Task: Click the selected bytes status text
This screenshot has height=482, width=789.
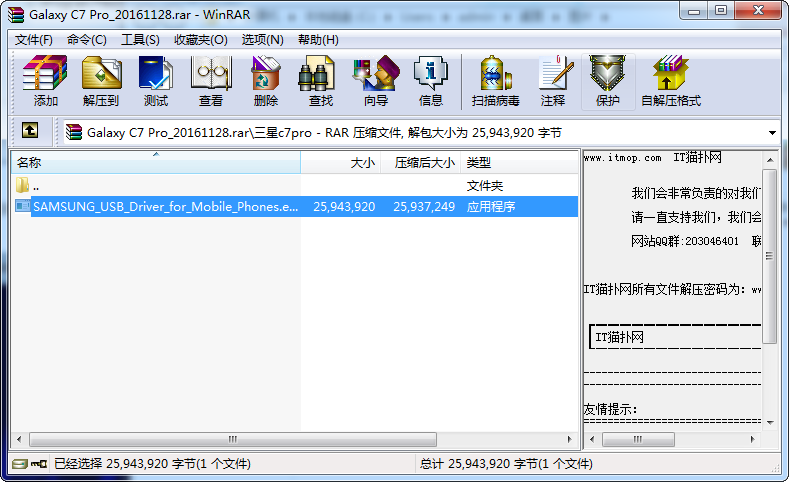Action: (152, 463)
